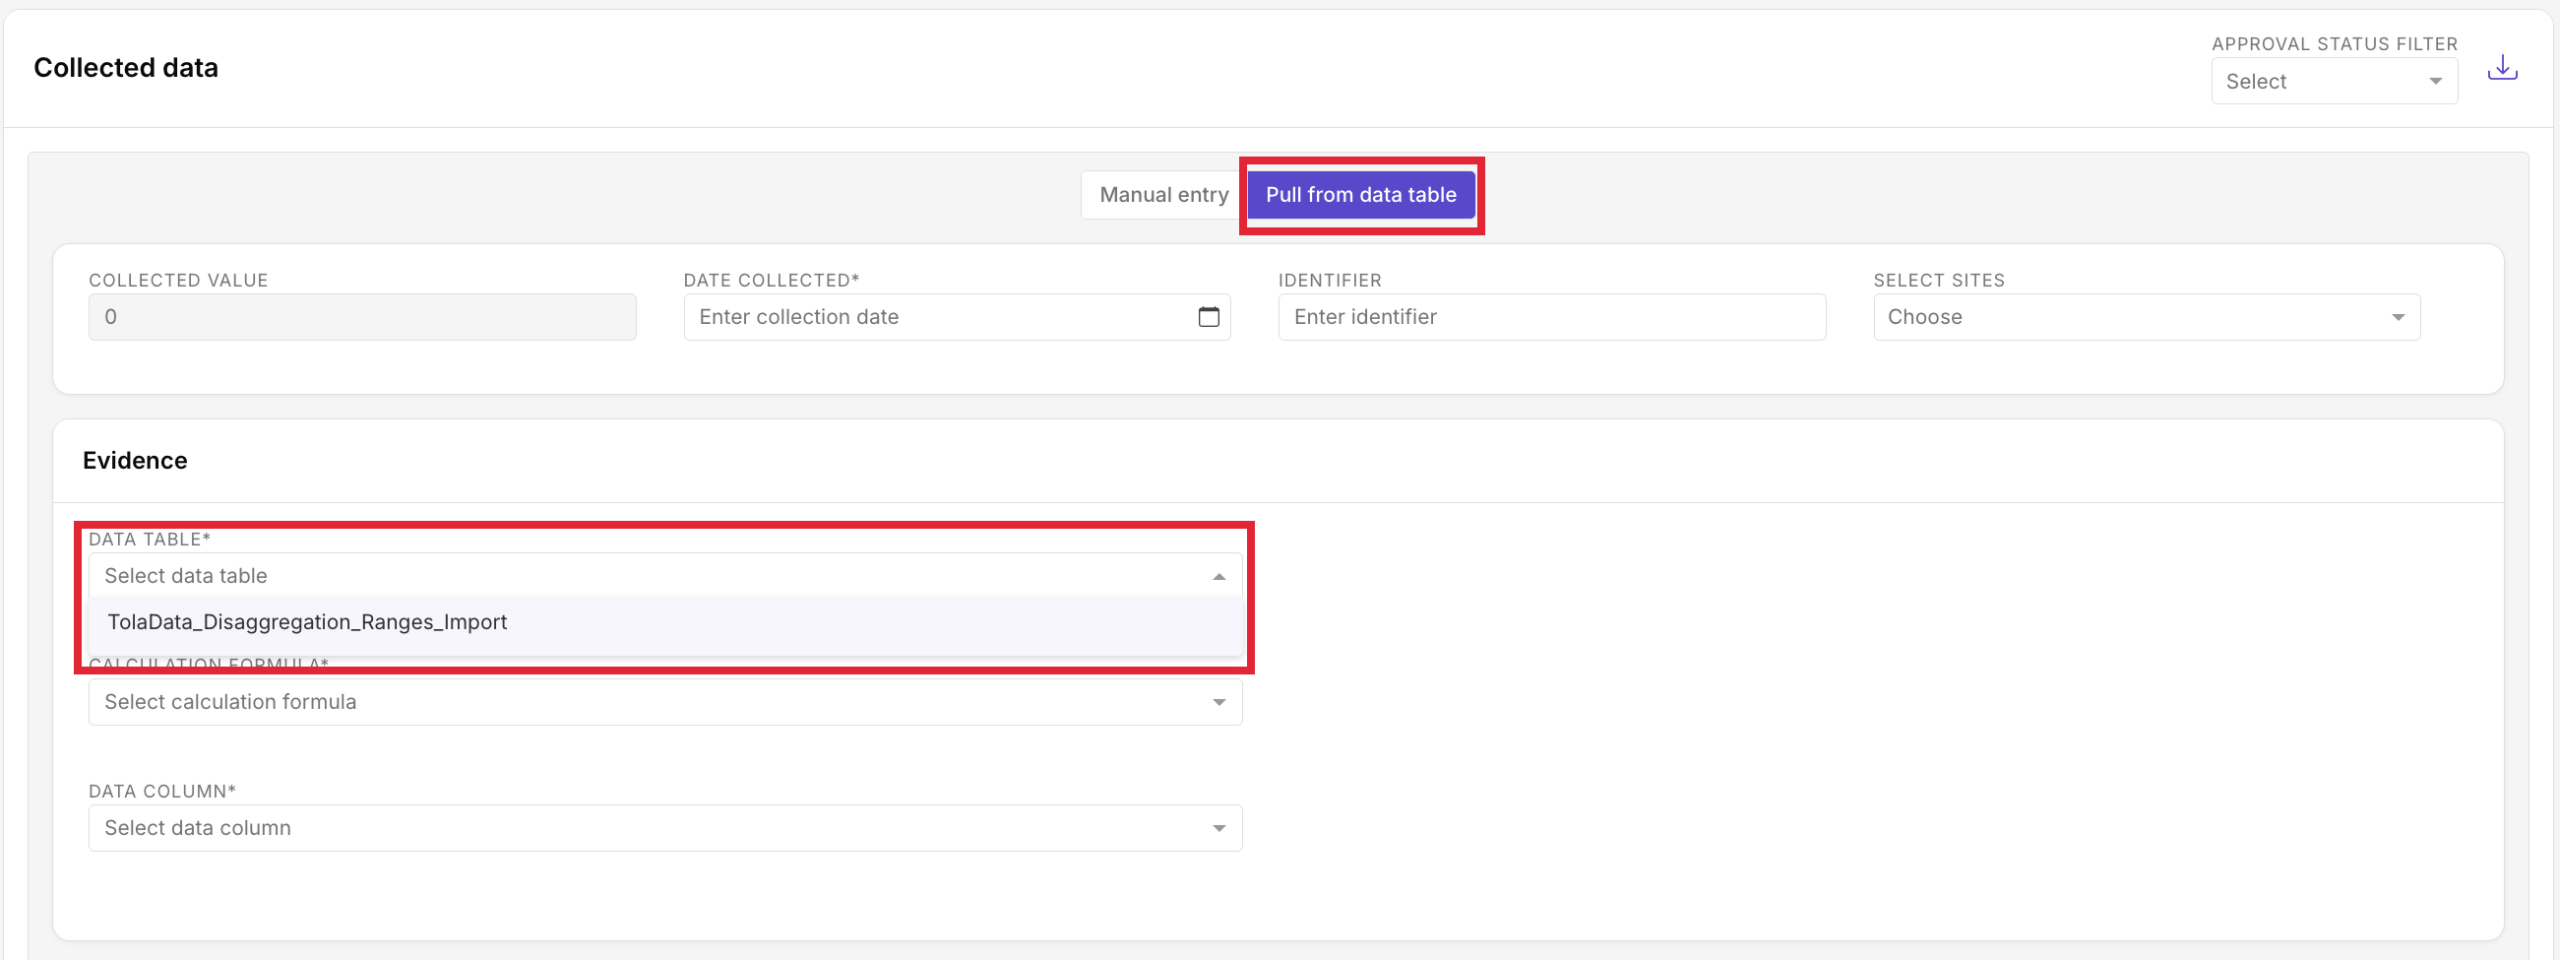Select Pull from data table mode
Screen dimensions: 2560x960
1361,195
